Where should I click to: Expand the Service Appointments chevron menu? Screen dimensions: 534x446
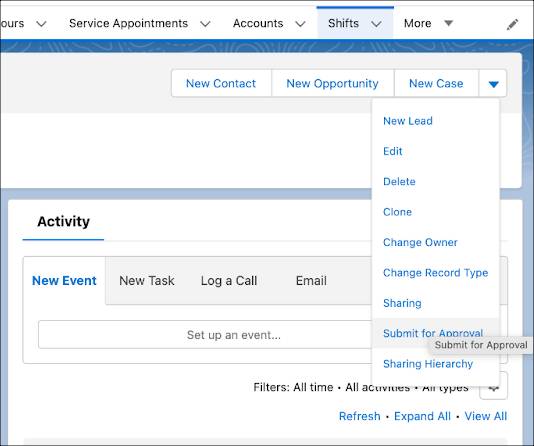pos(205,24)
